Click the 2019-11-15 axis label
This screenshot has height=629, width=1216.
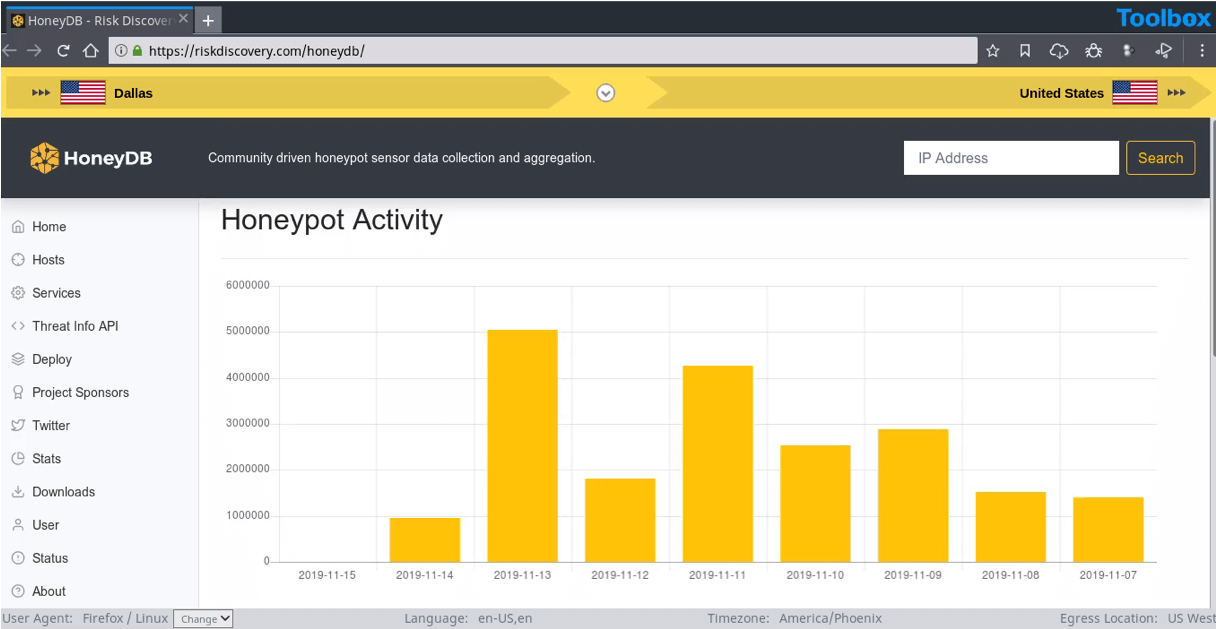(x=327, y=575)
